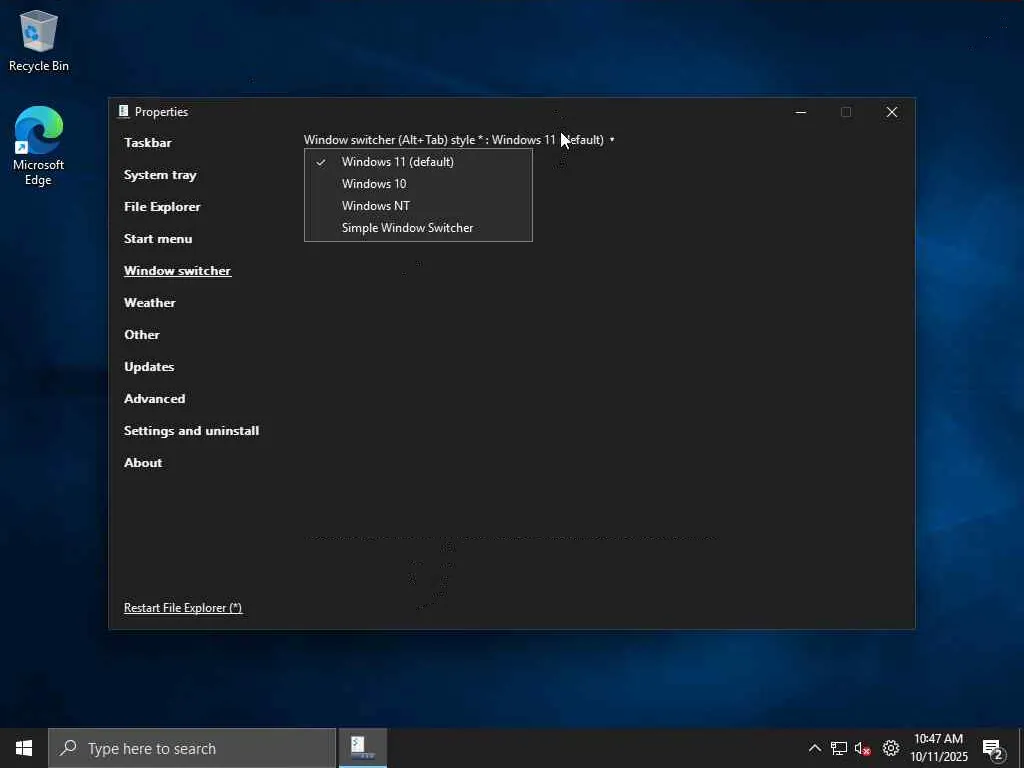The height and width of the screenshot is (768, 1024).
Task: Go to the File Explorer section
Action: [162, 206]
